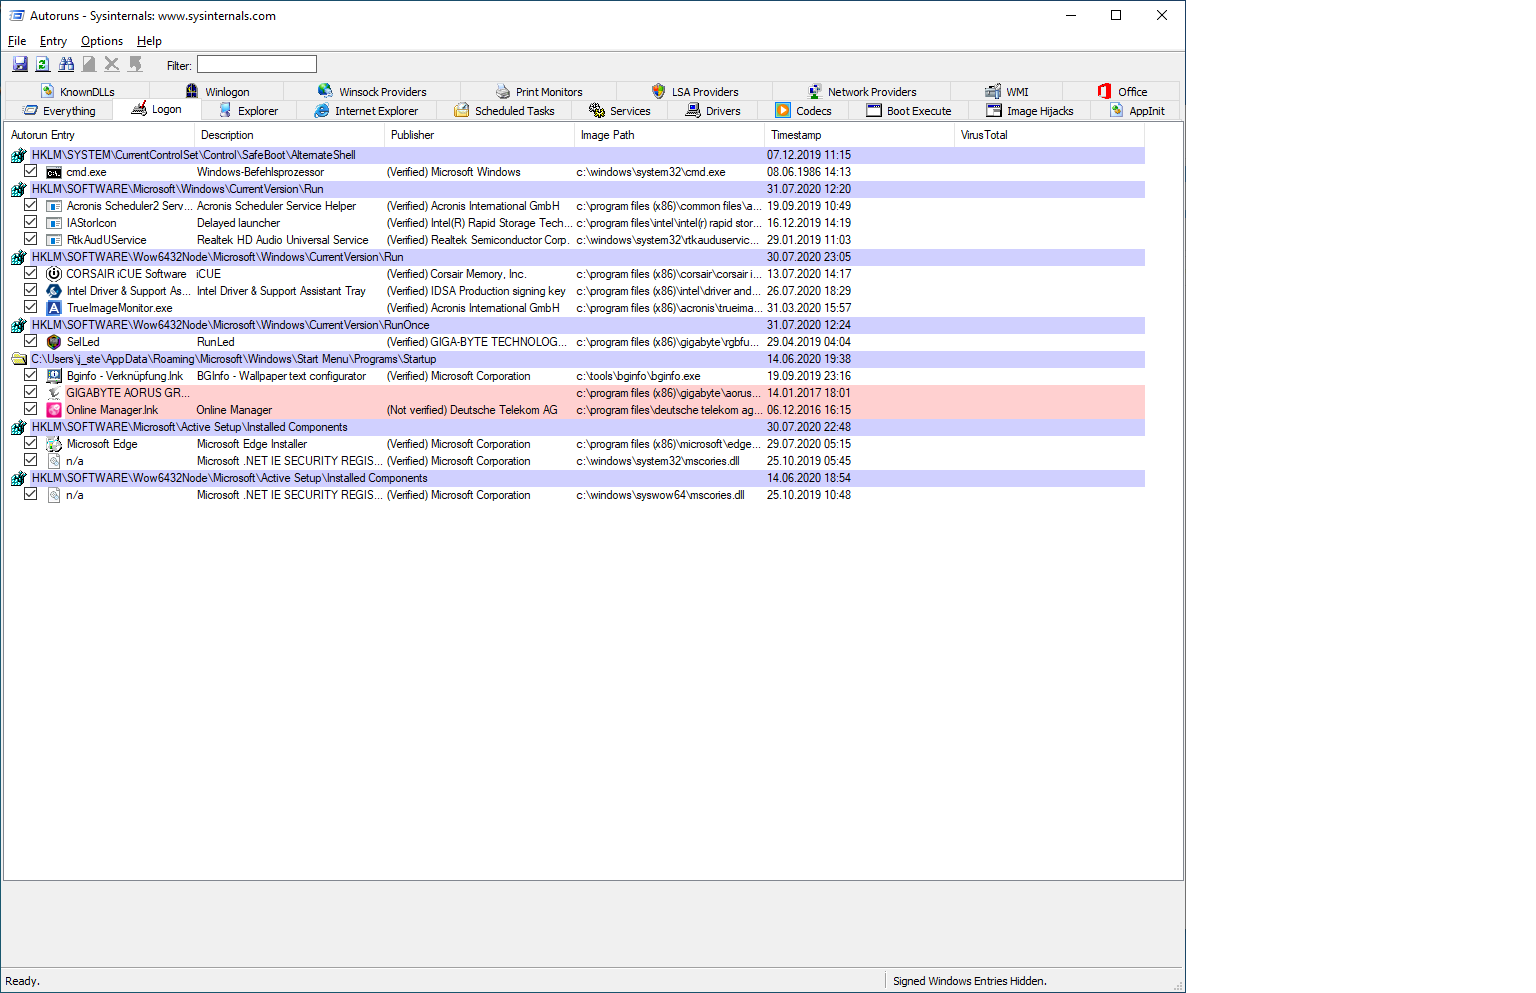Open the Winlogon tab
Image resolution: width=1536 pixels, height=993 pixels.
point(218,92)
